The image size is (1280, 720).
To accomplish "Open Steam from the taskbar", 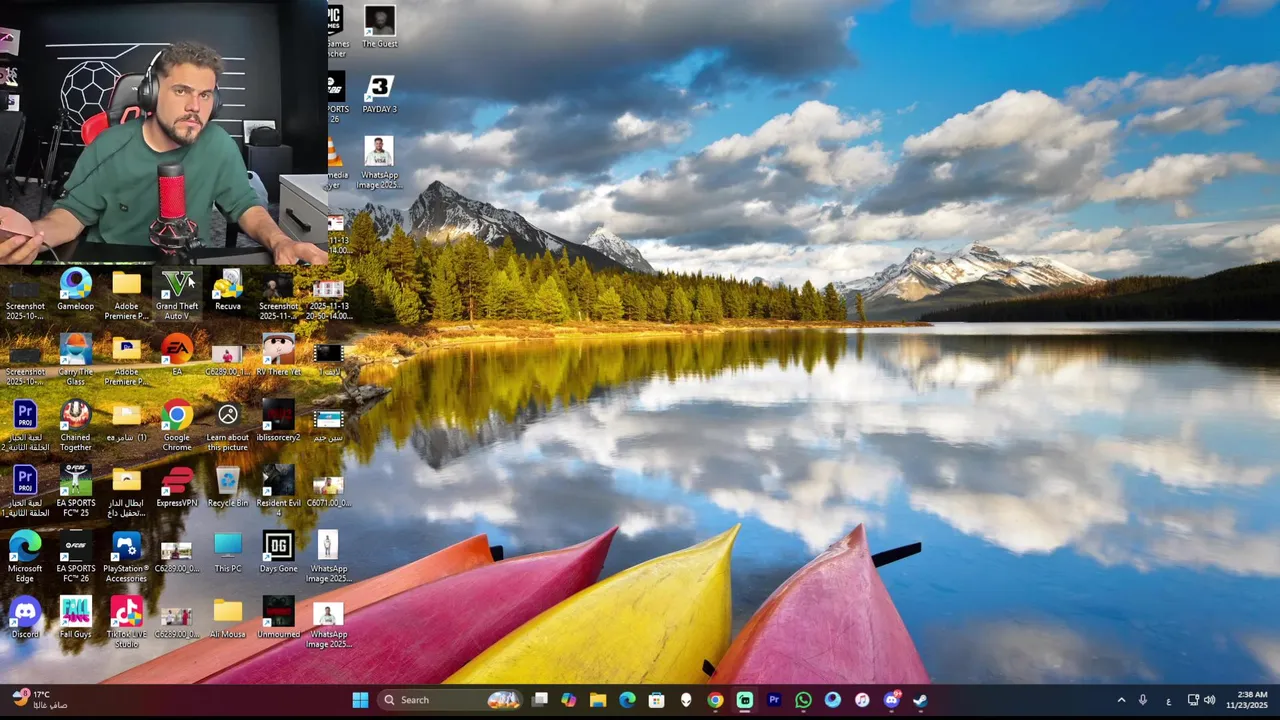I will (920, 700).
